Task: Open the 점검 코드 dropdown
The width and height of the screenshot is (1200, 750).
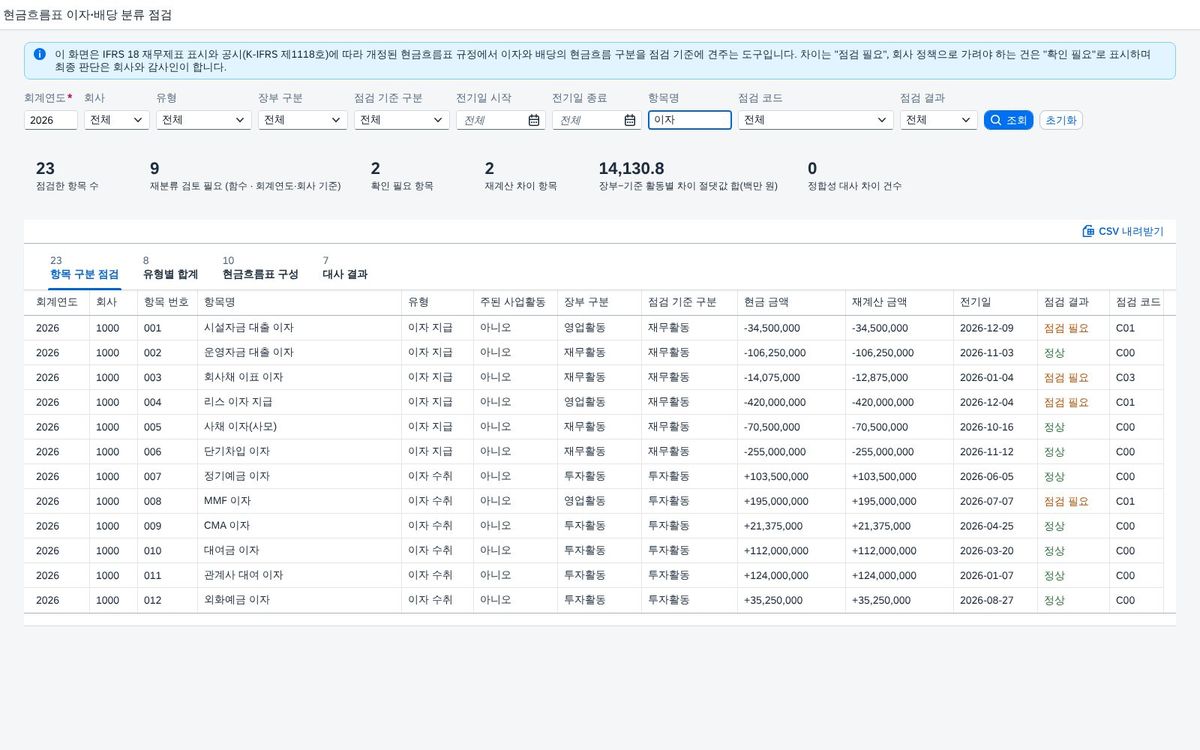Action: [815, 120]
